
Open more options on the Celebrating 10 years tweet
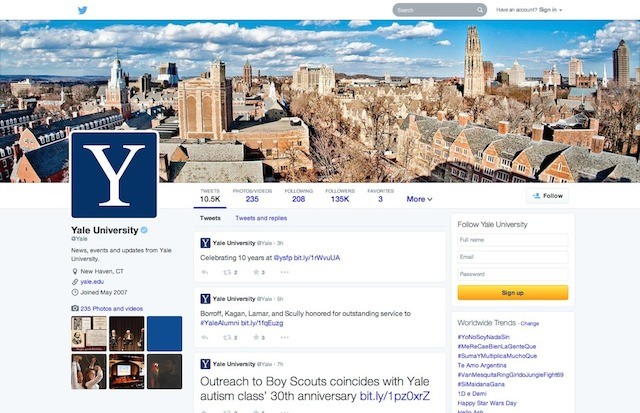[x=284, y=272]
